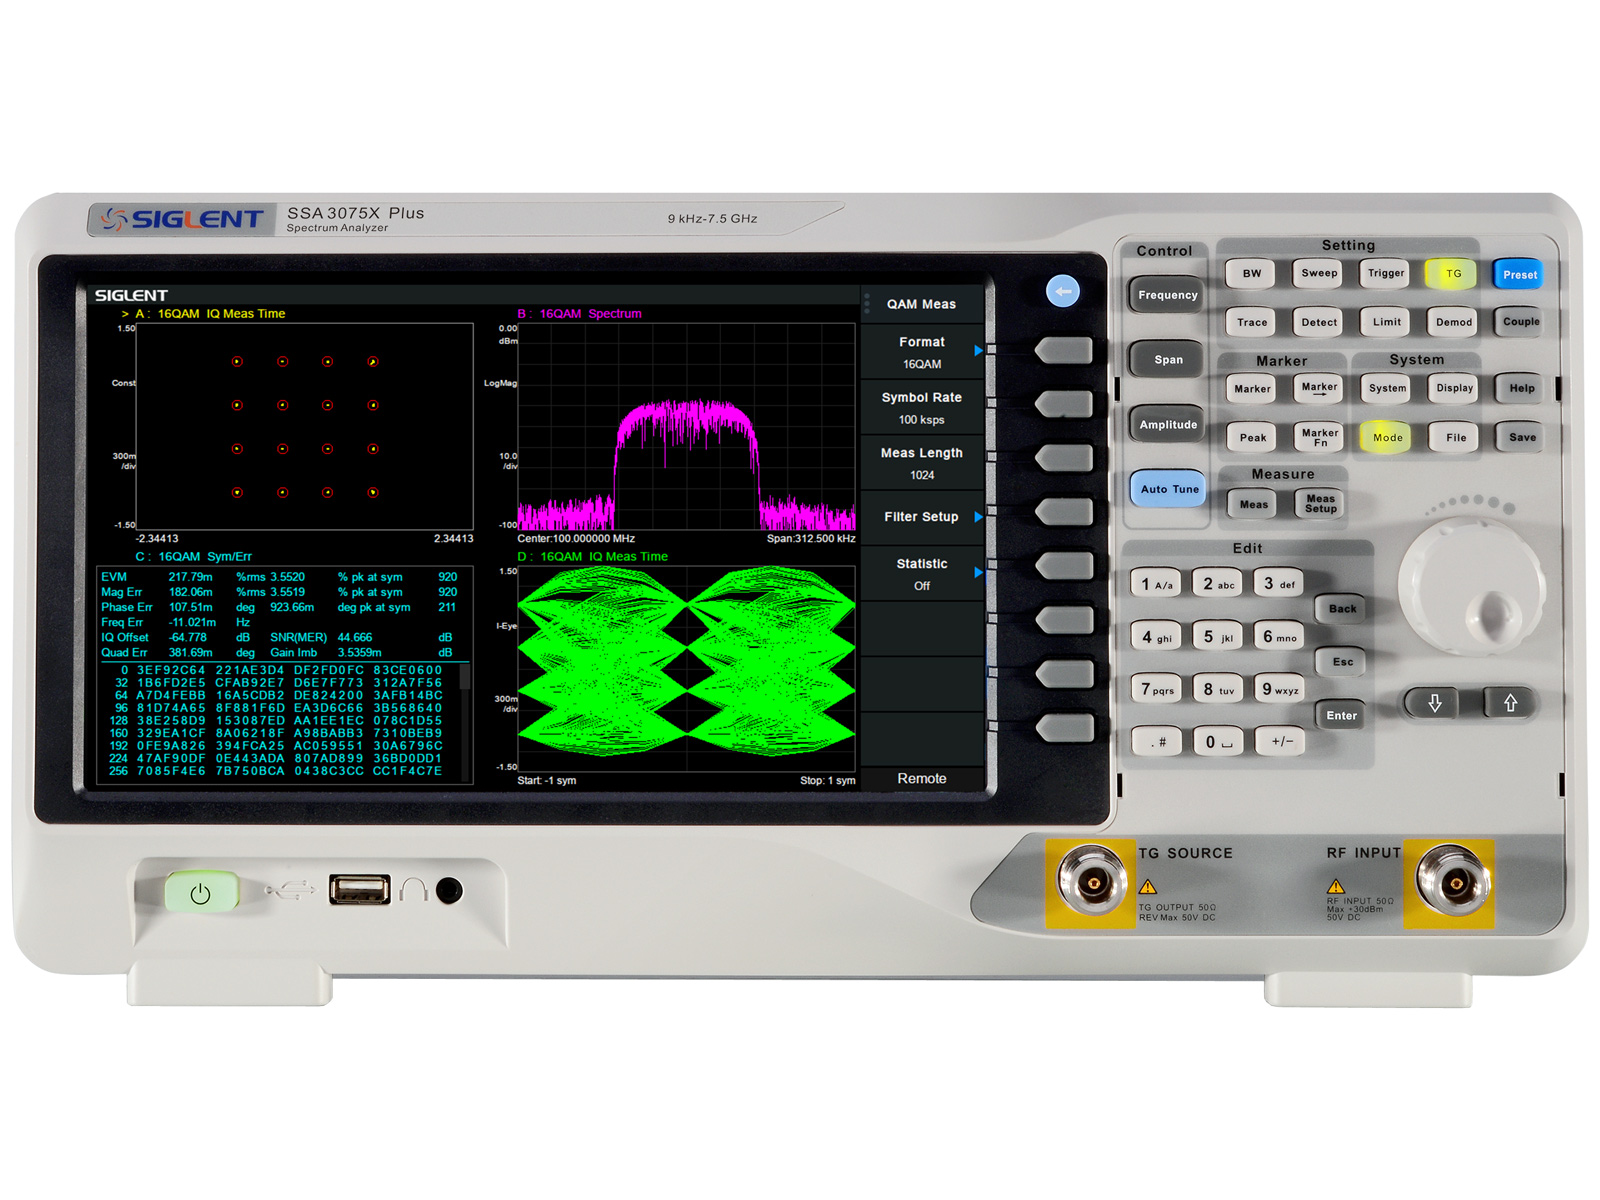This screenshot has width=1600, height=1200.
Task: Push the Couple button
Action: point(1520,322)
